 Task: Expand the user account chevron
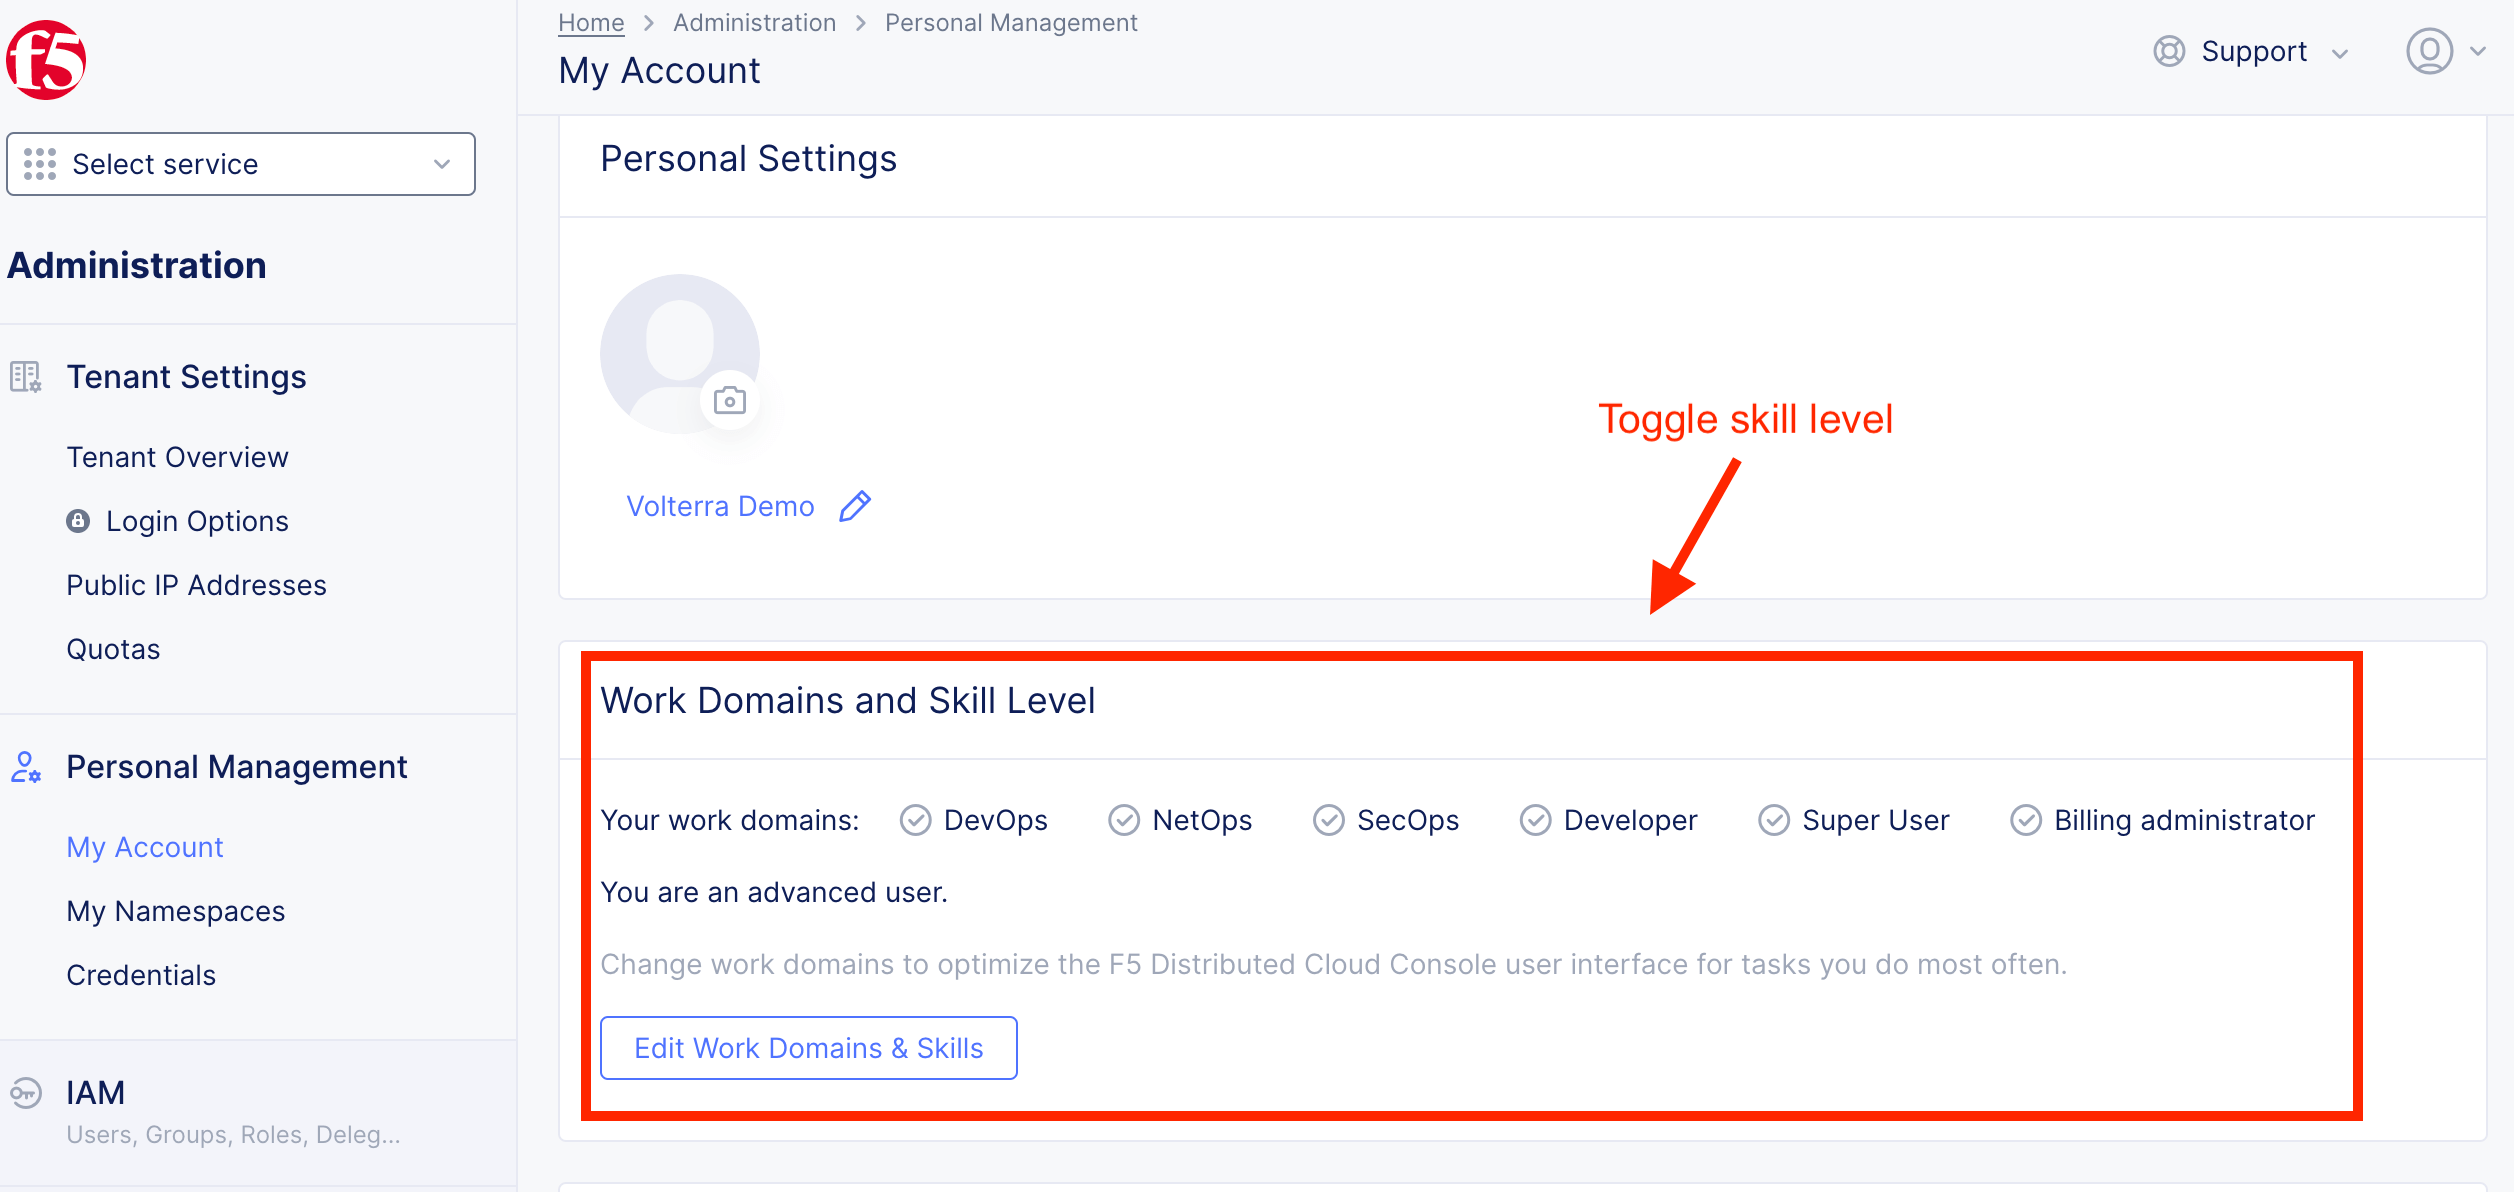2477,51
